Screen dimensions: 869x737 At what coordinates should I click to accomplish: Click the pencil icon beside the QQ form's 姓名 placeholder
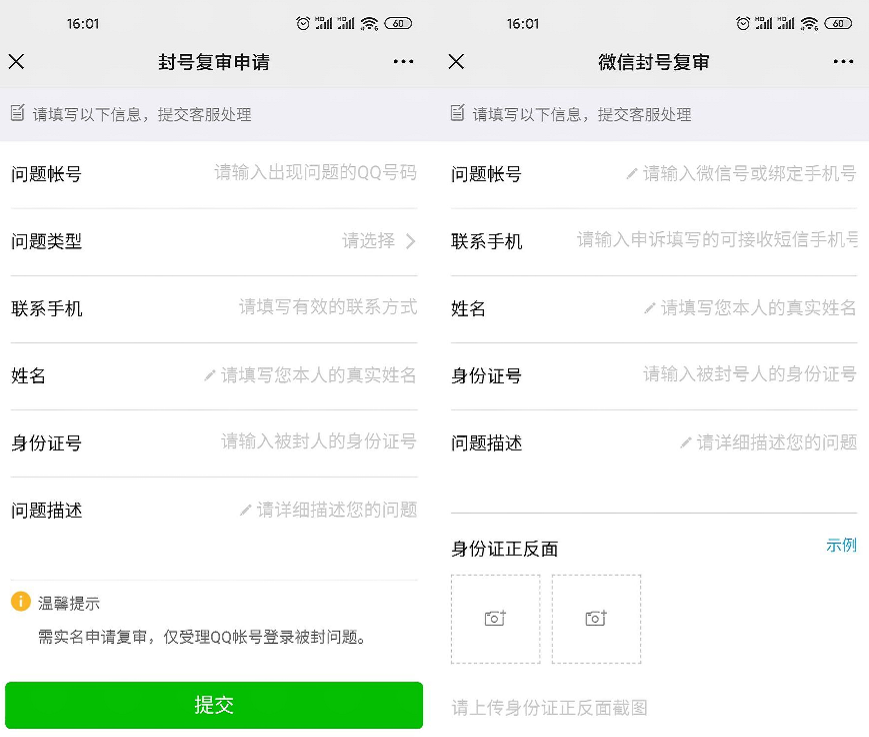[x=209, y=376]
